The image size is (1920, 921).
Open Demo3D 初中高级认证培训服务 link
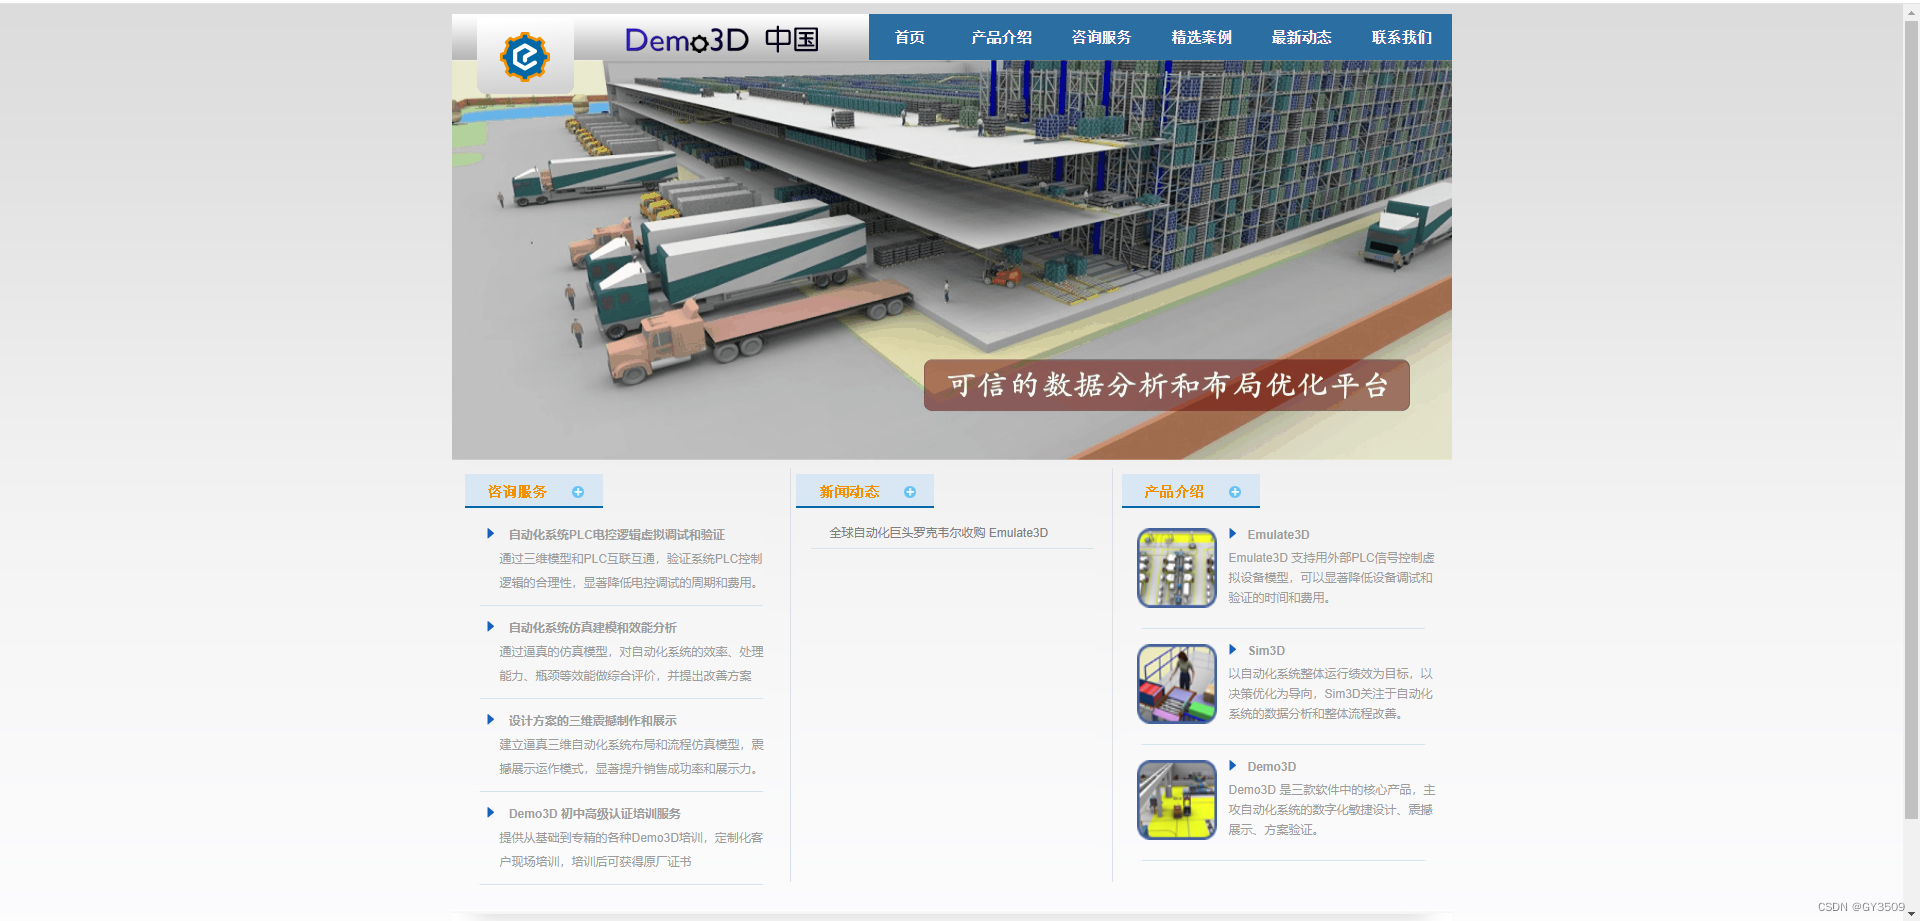(x=595, y=814)
